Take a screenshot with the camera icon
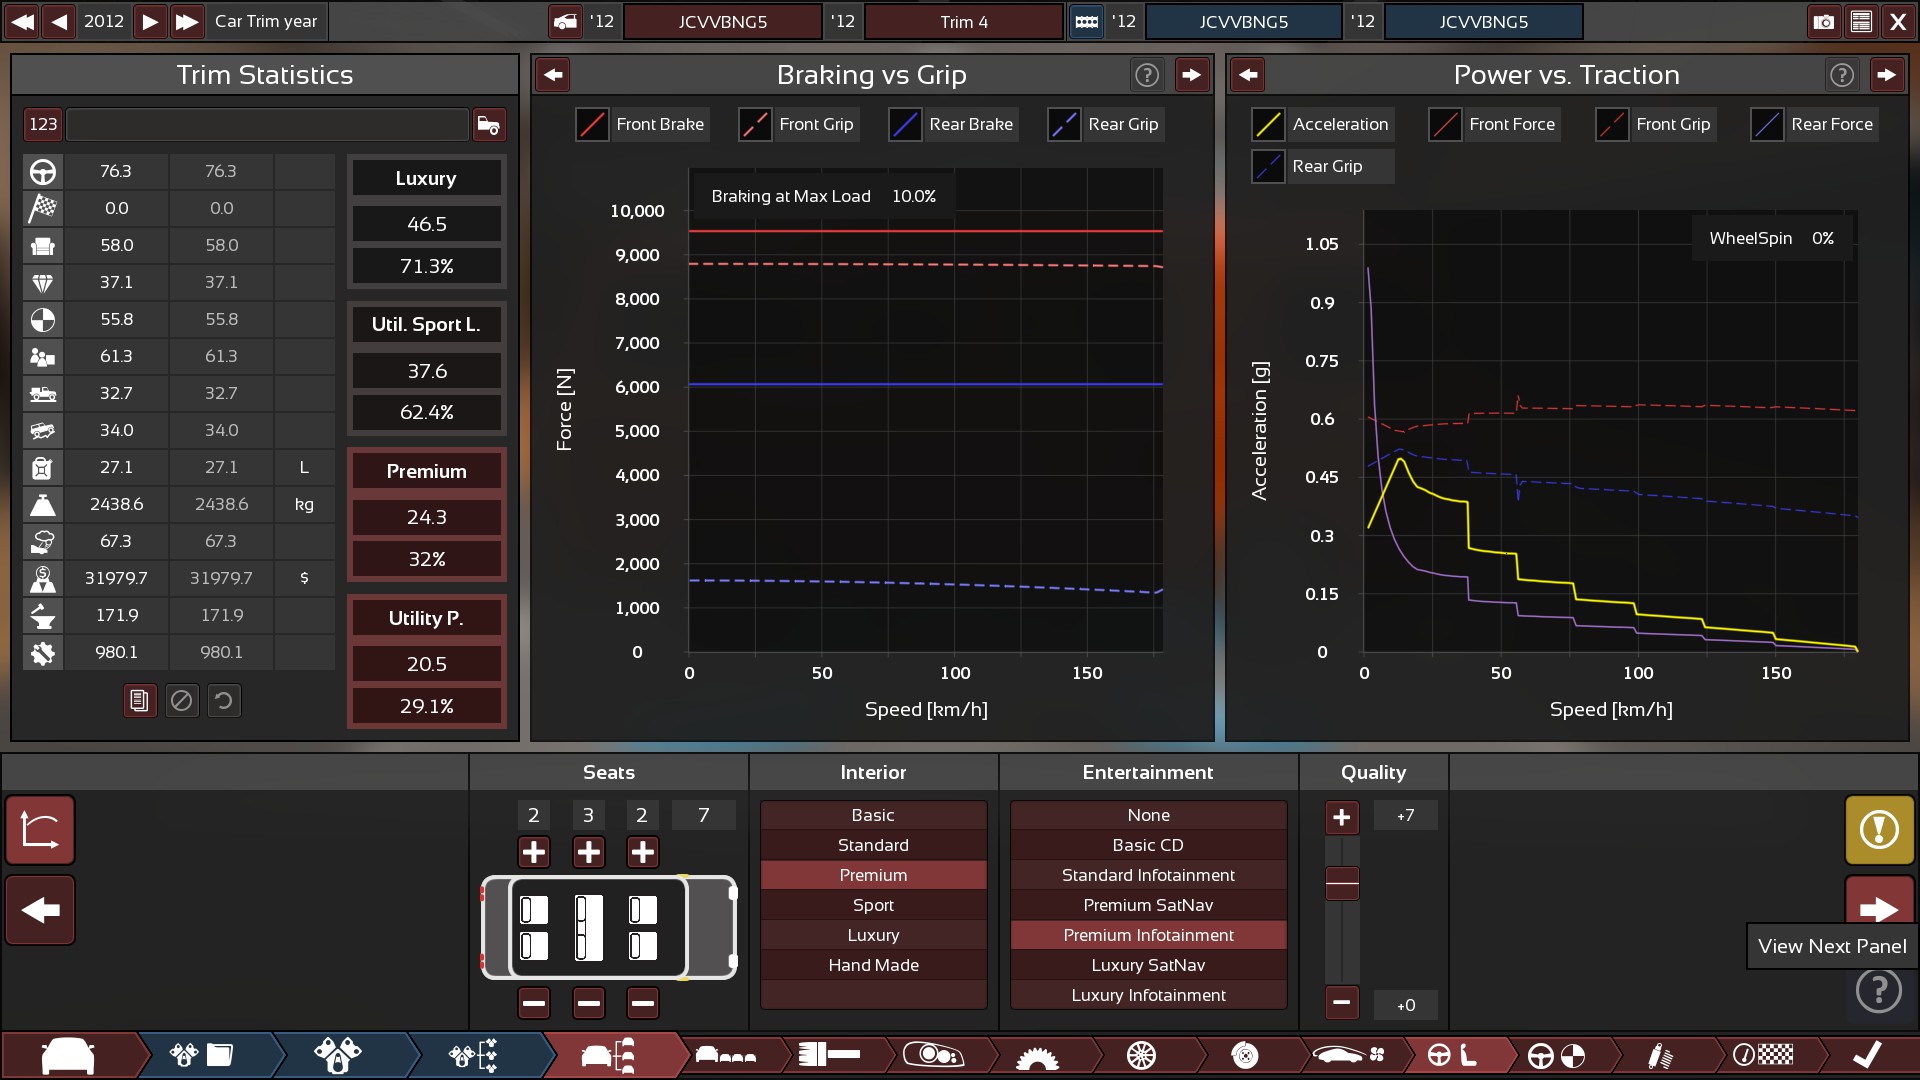This screenshot has width=1920, height=1080. tap(1824, 21)
